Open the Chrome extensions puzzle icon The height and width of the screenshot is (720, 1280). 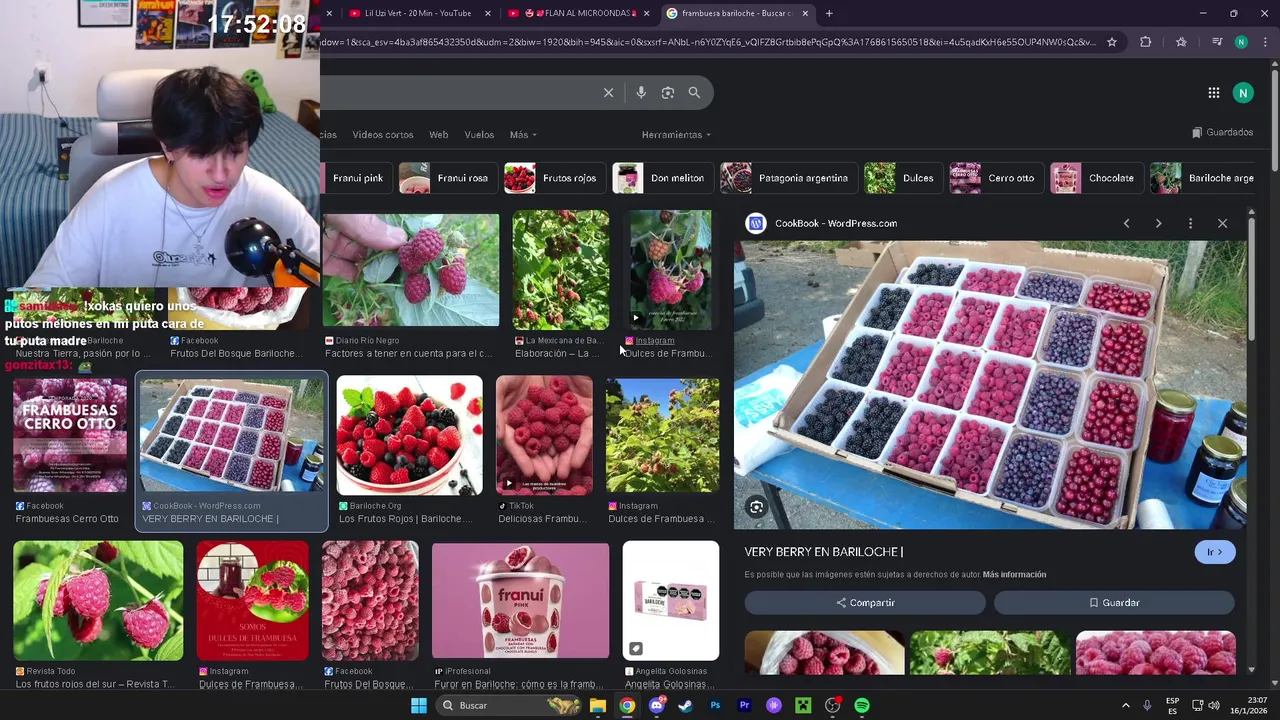click(x=1146, y=42)
